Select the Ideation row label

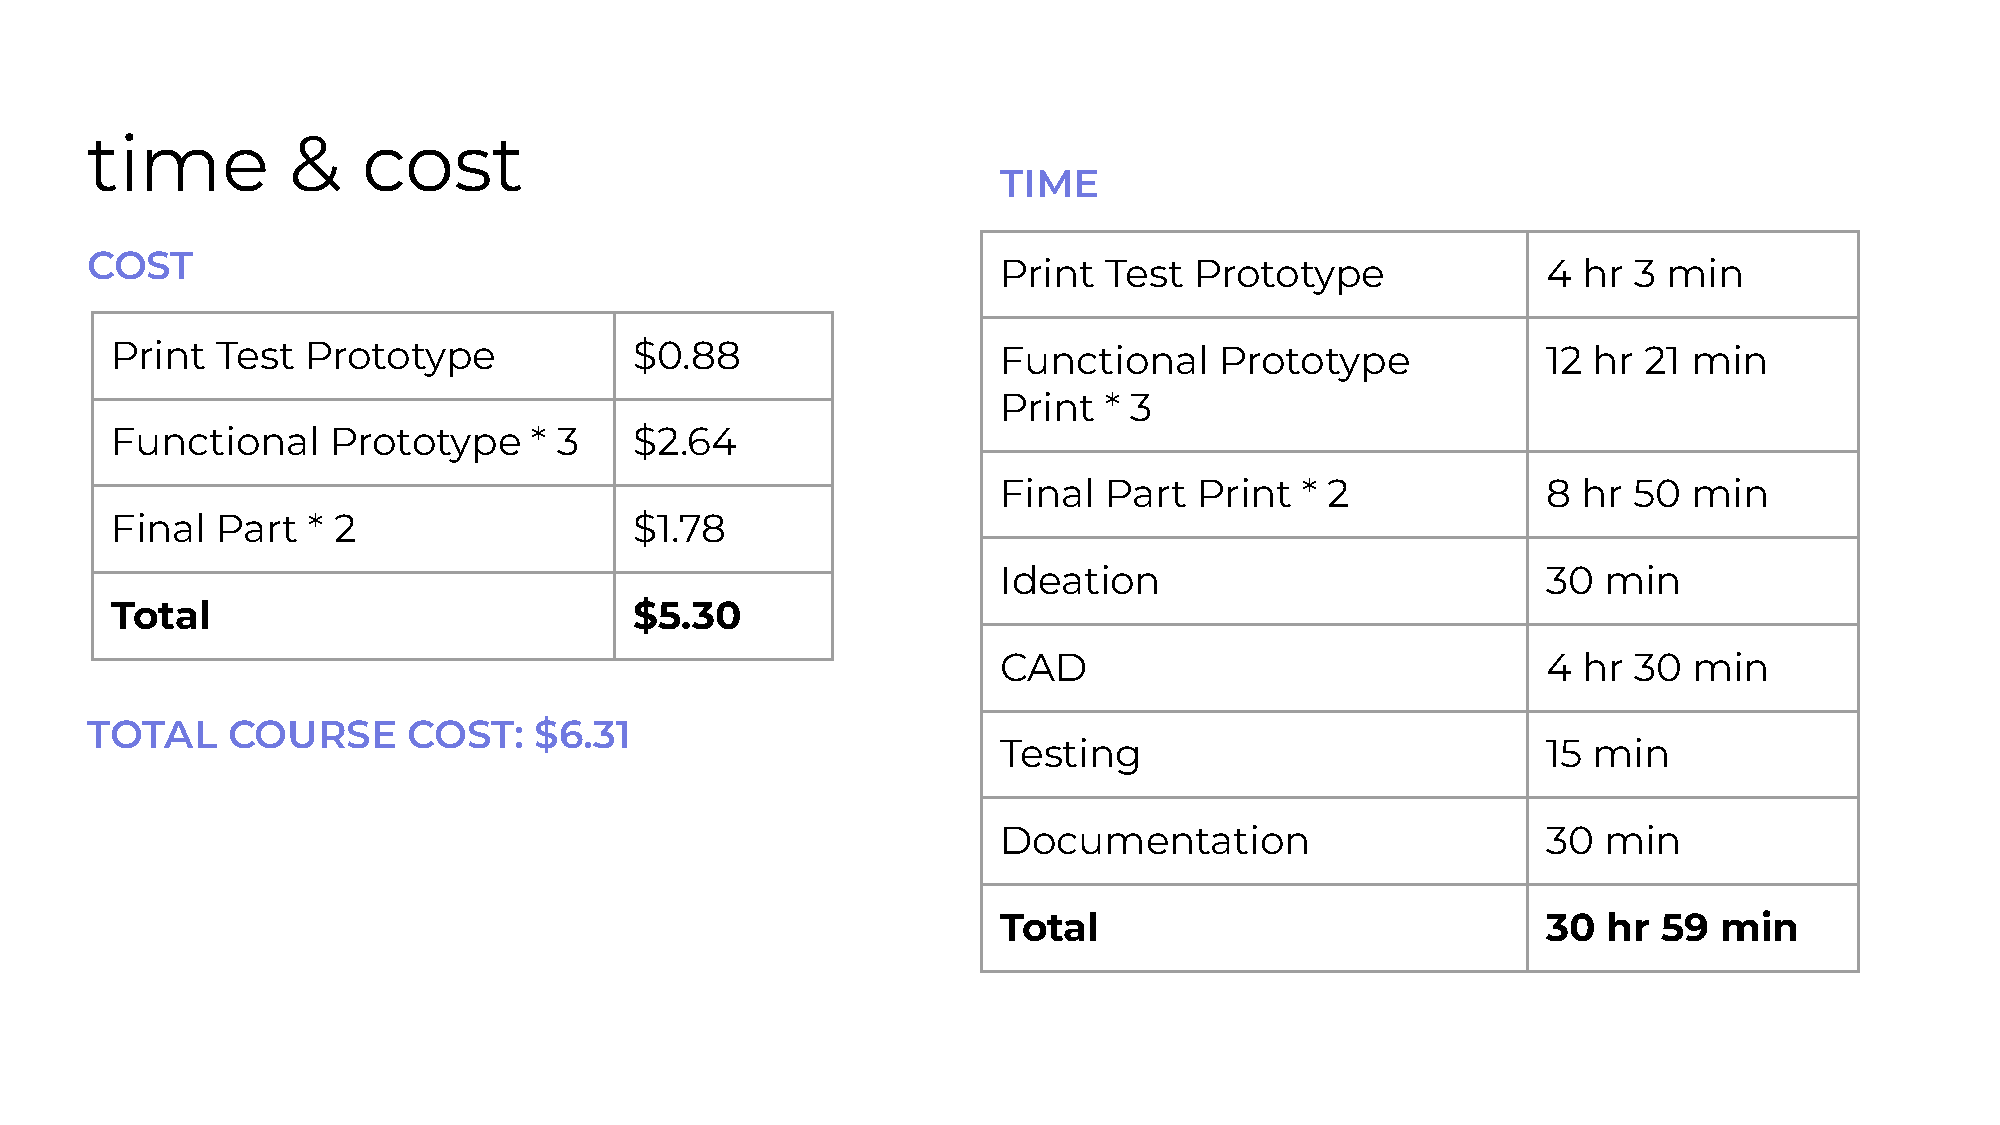tap(1080, 581)
